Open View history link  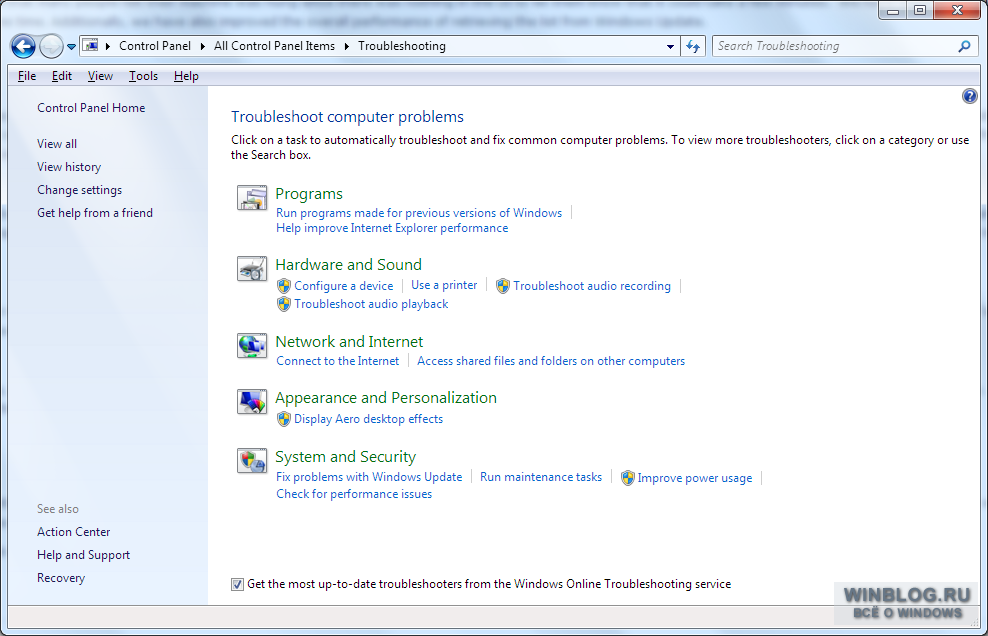69,167
